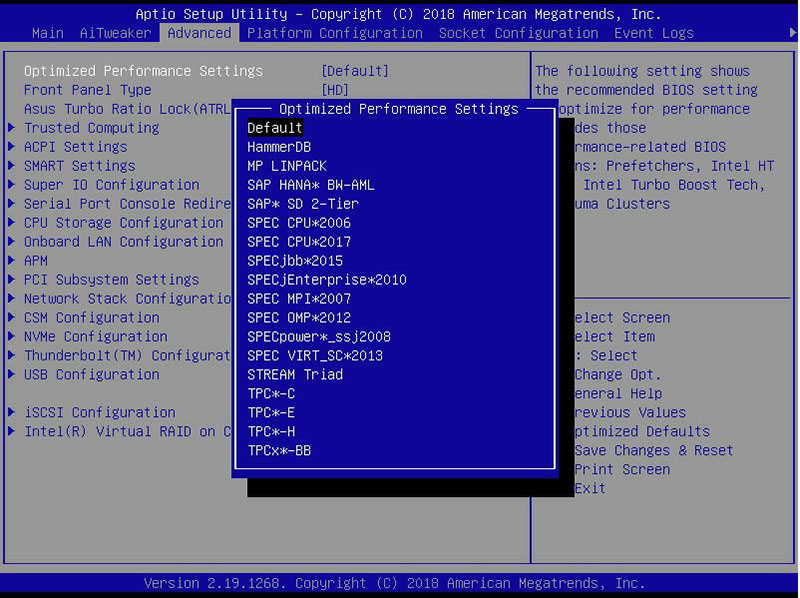Choose SPECjbb*2015 setting
Image resolution: width=800 pixels, height=598 pixels.
click(295, 261)
